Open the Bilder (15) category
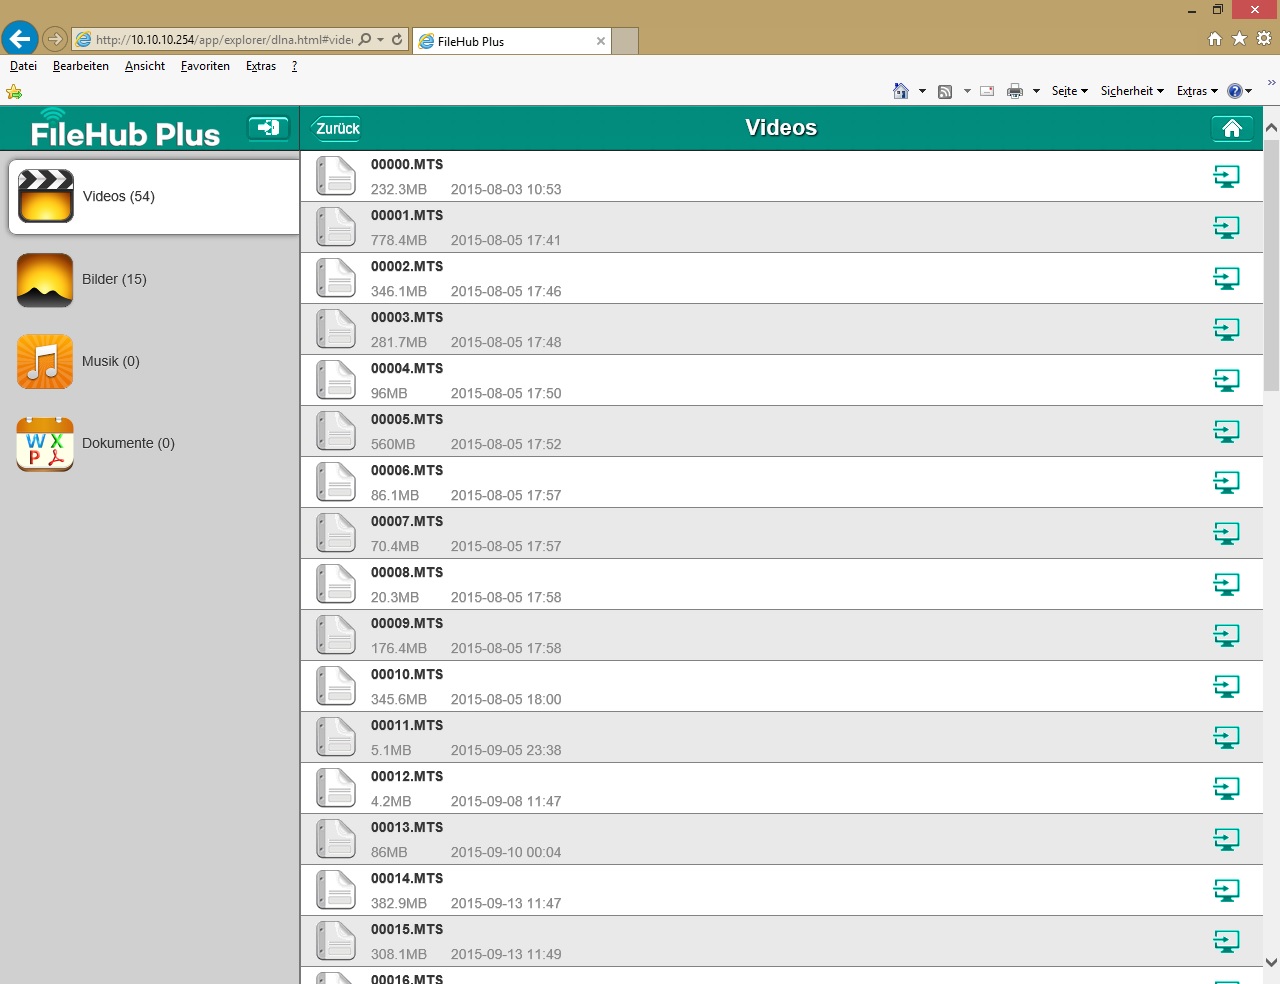This screenshot has width=1280, height=984. (114, 279)
